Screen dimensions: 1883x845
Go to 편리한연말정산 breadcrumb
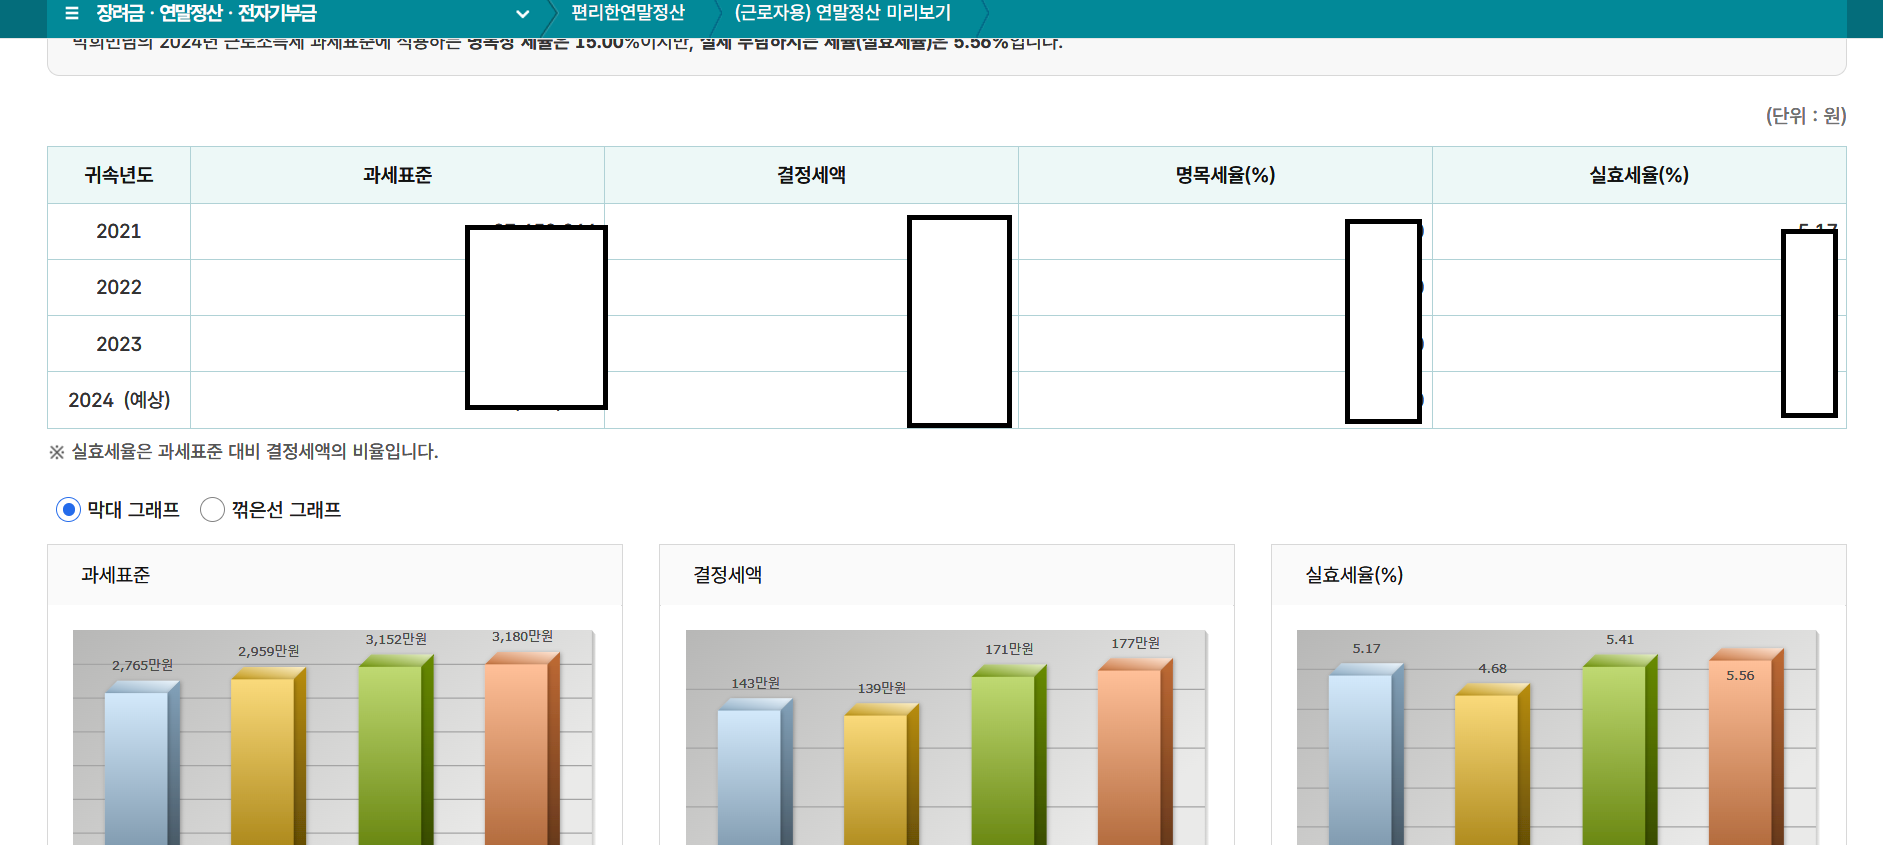(x=628, y=13)
